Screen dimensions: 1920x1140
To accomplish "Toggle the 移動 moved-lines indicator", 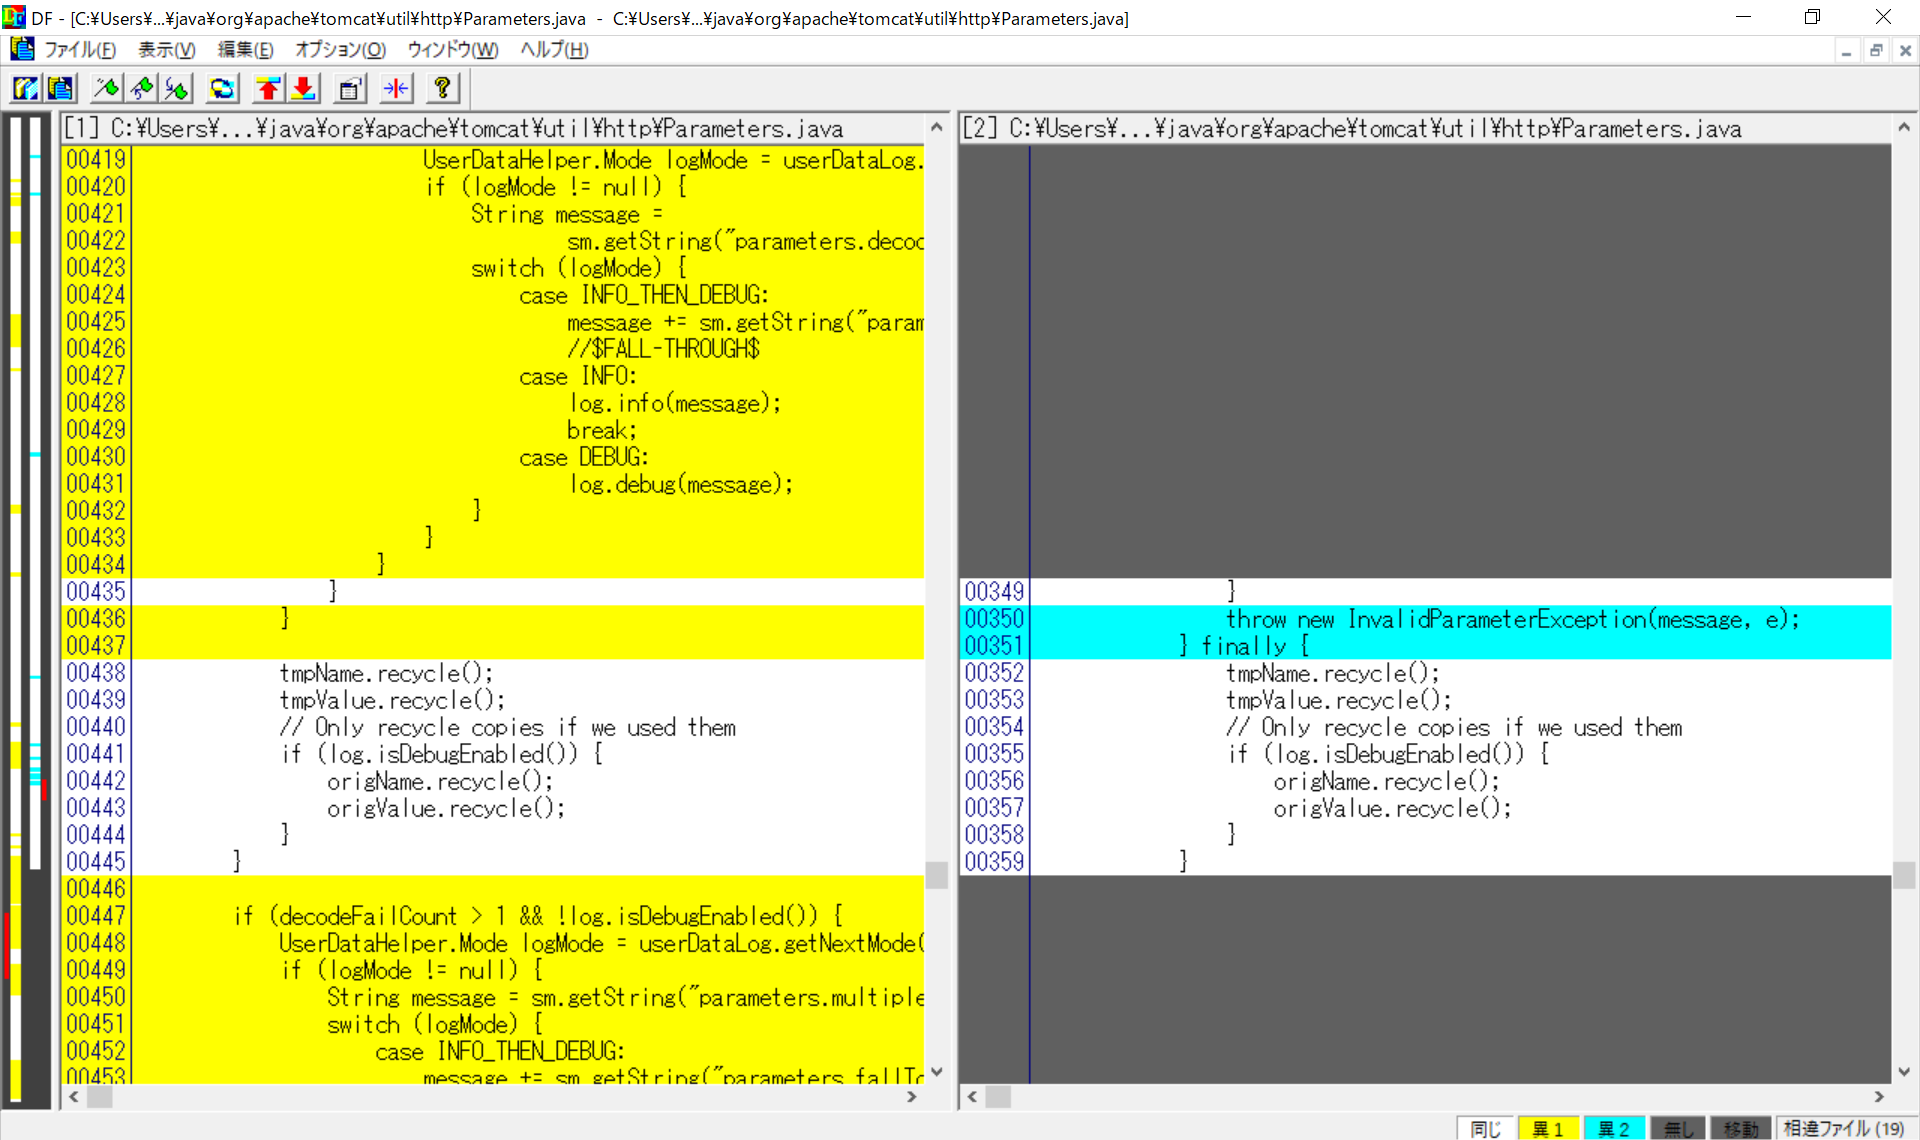I will pos(1741,1128).
